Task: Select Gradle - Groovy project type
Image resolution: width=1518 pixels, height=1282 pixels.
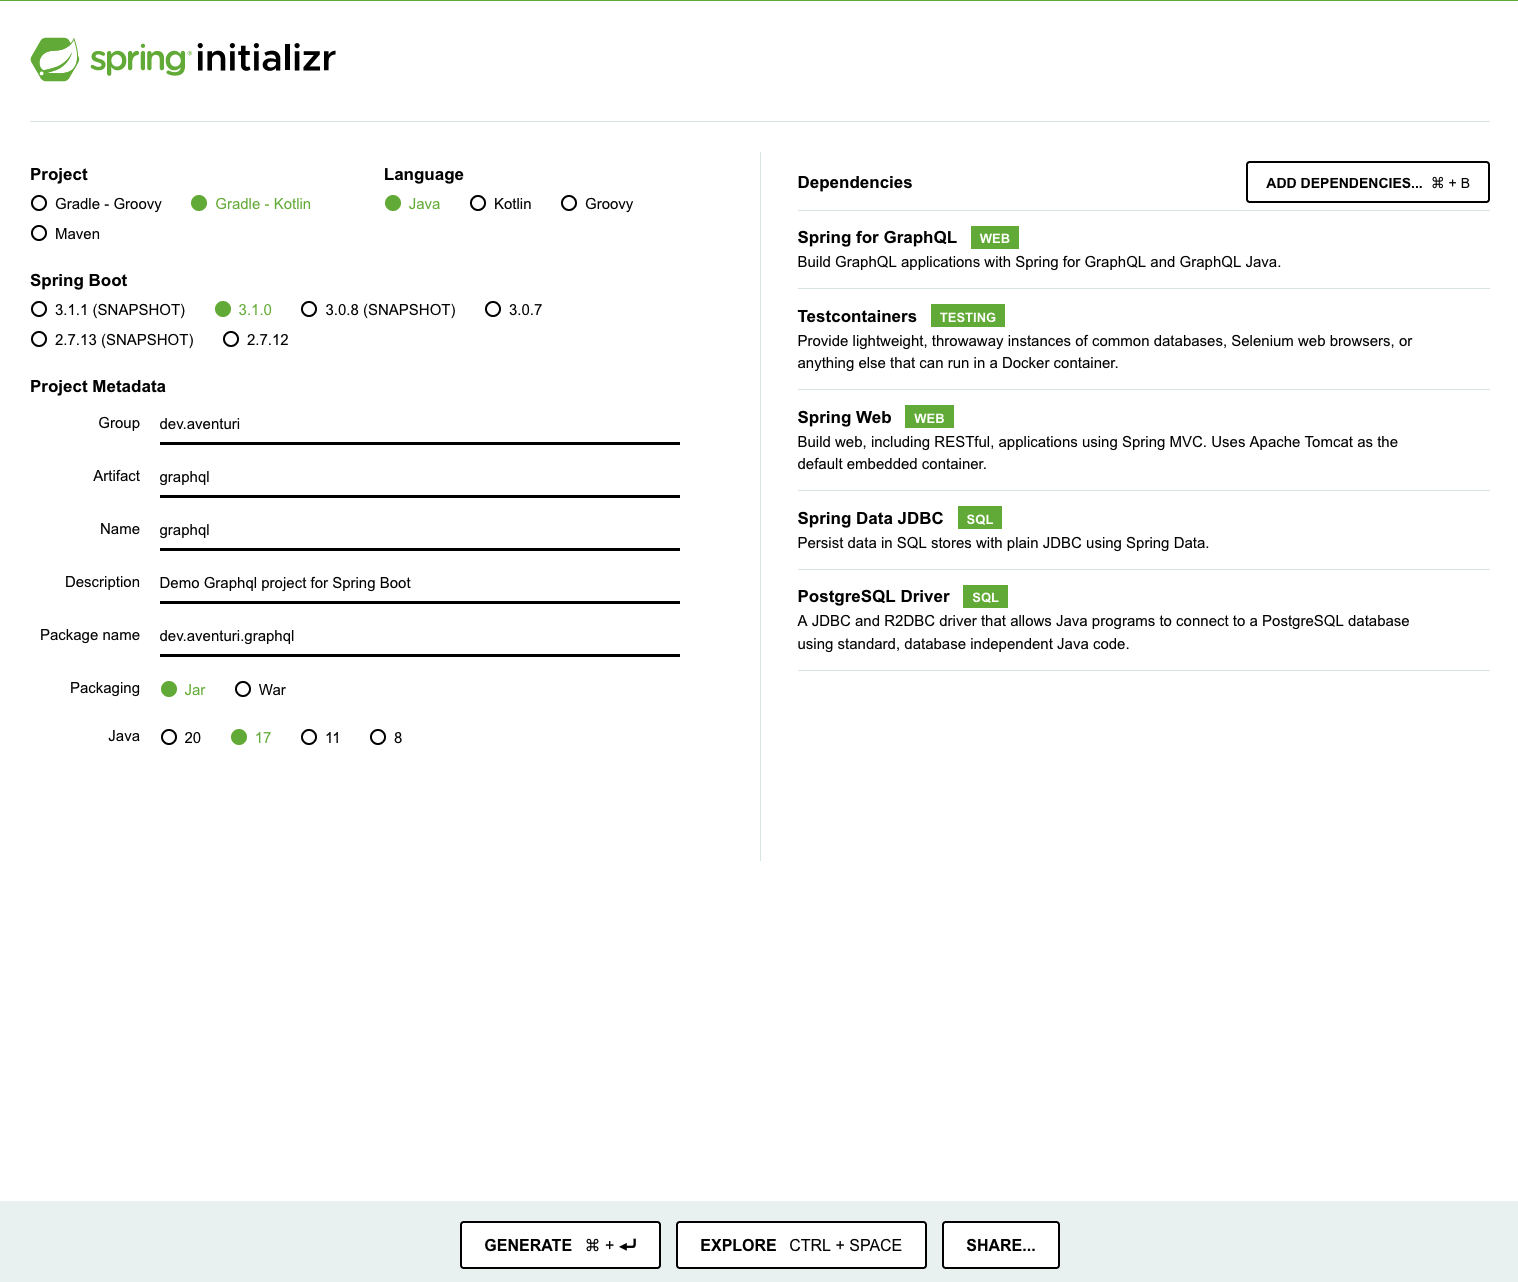Action: tap(96, 203)
